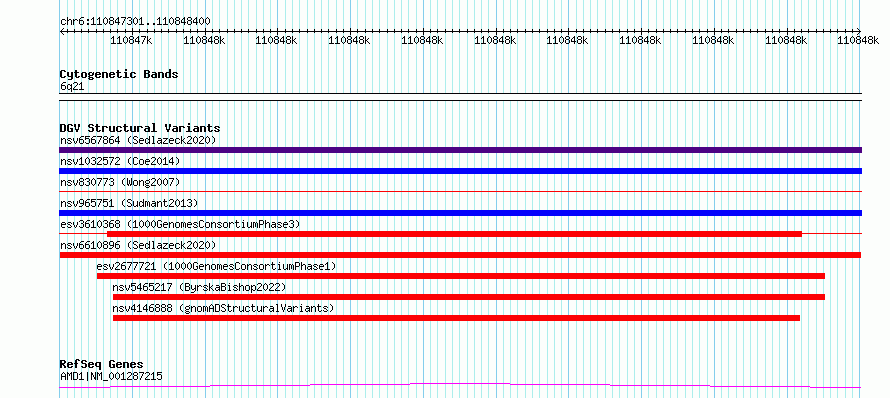Viewport: 890px width, 398px height.
Task: Click the red esv3610368 variant bar
Action: [454, 234]
